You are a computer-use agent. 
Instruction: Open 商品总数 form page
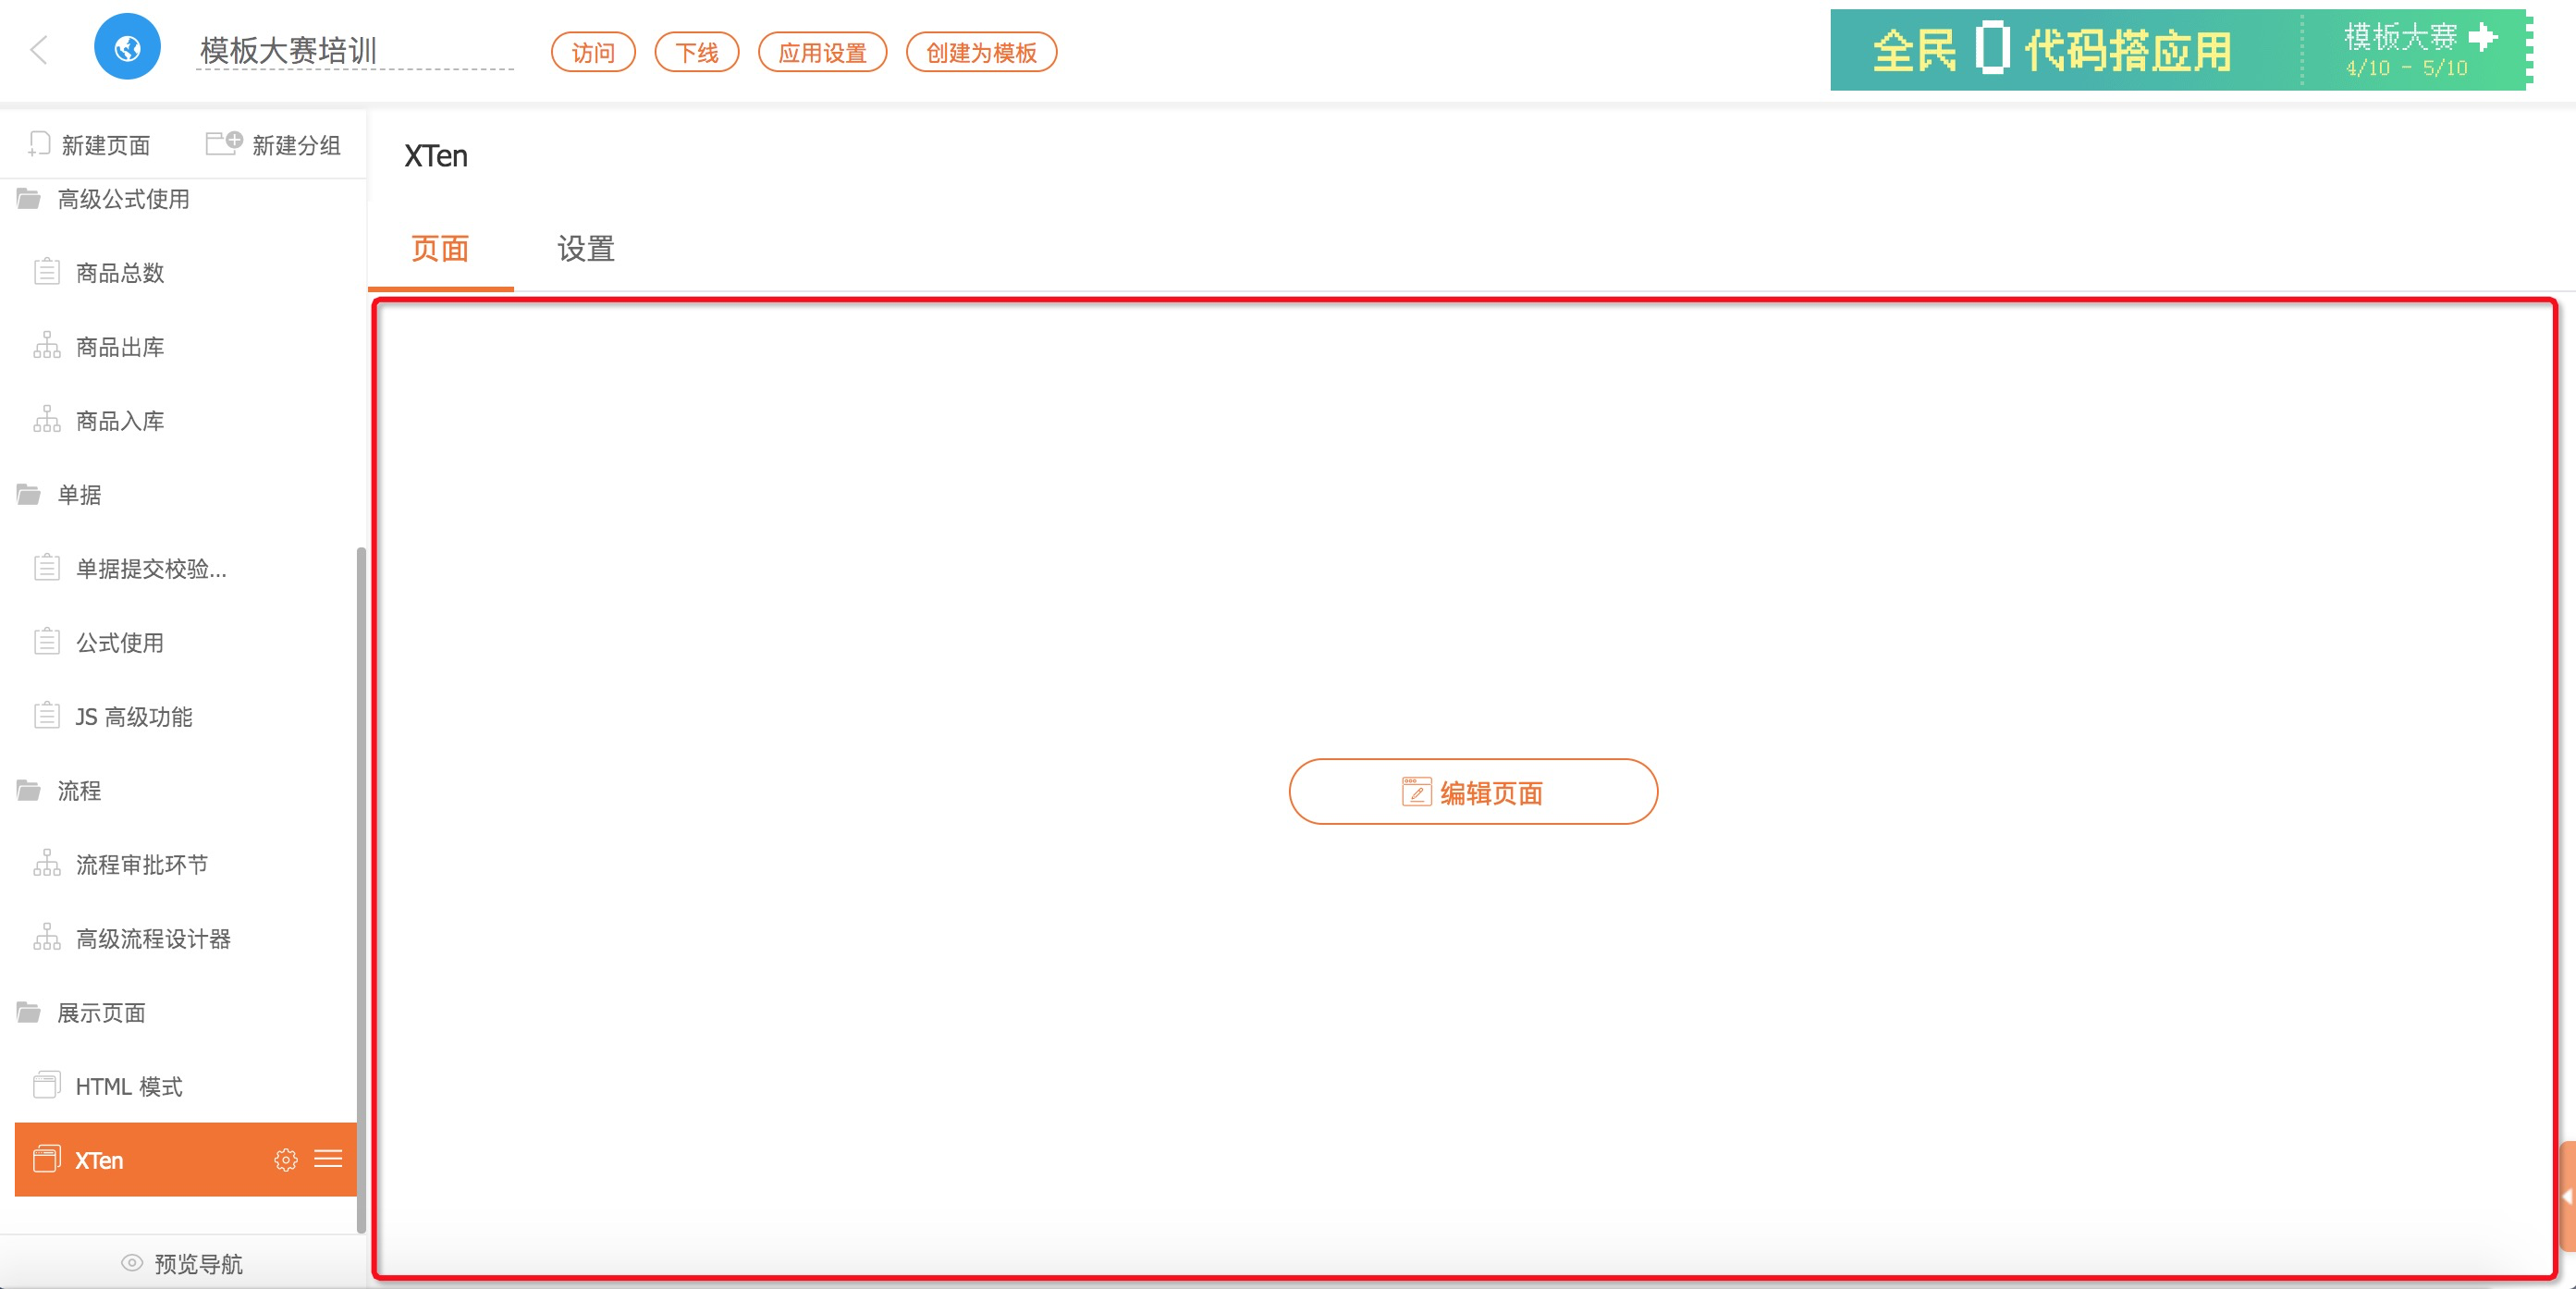(119, 273)
